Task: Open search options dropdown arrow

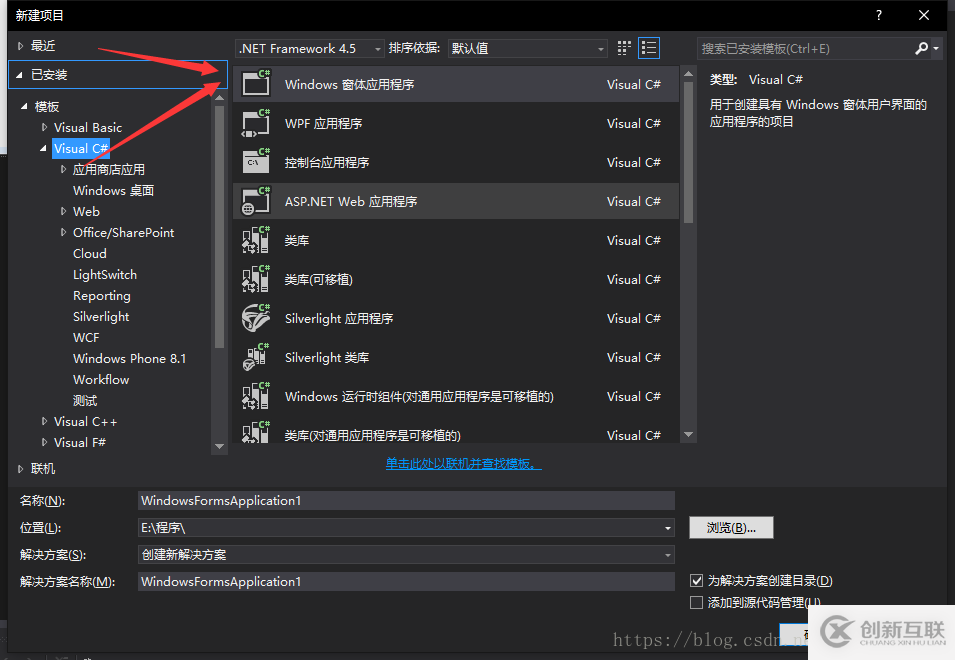Action: pyautogui.click(x=936, y=48)
